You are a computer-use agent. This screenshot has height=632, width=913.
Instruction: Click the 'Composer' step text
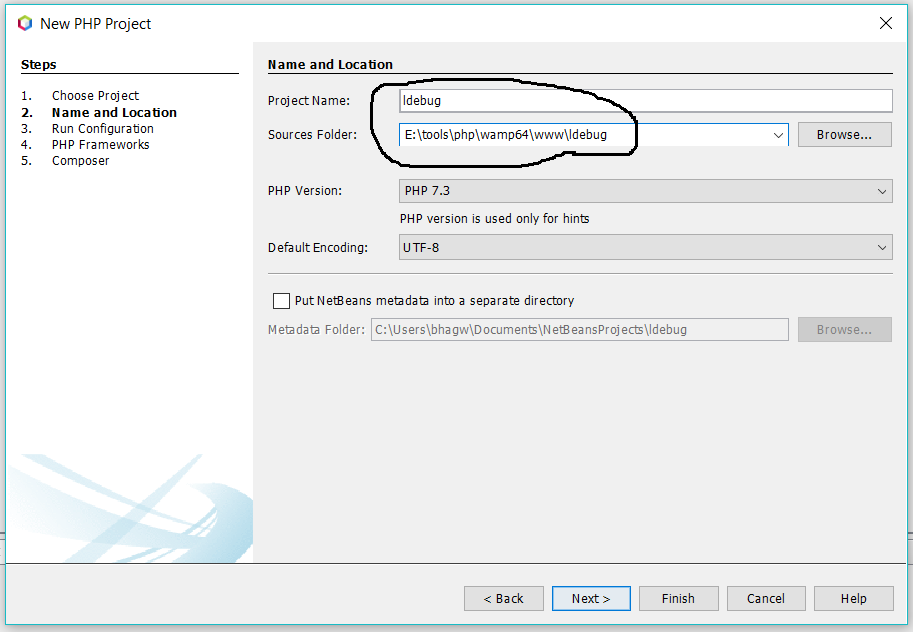80,161
